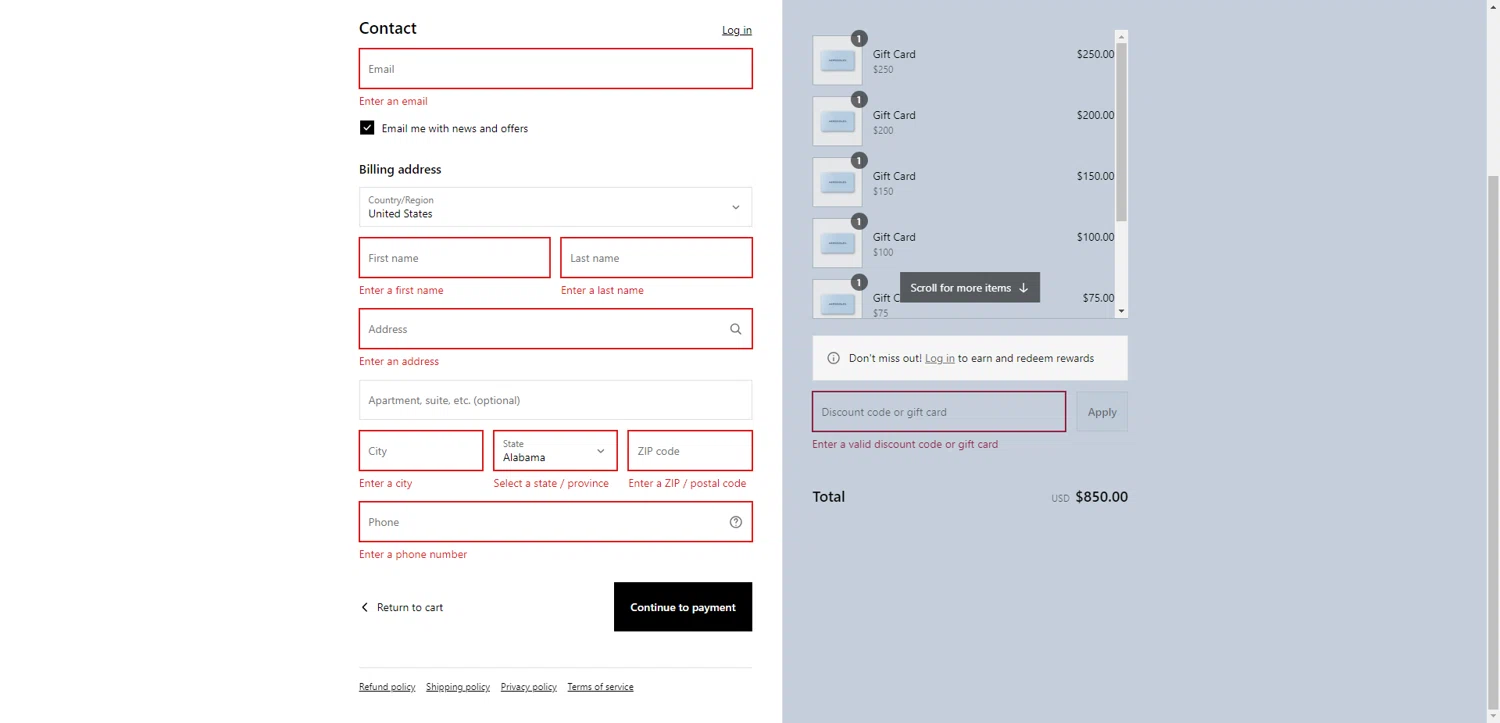Click the $250 Gift Card thumbnail
Screen dimensions: 1500x723
pos(837,61)
